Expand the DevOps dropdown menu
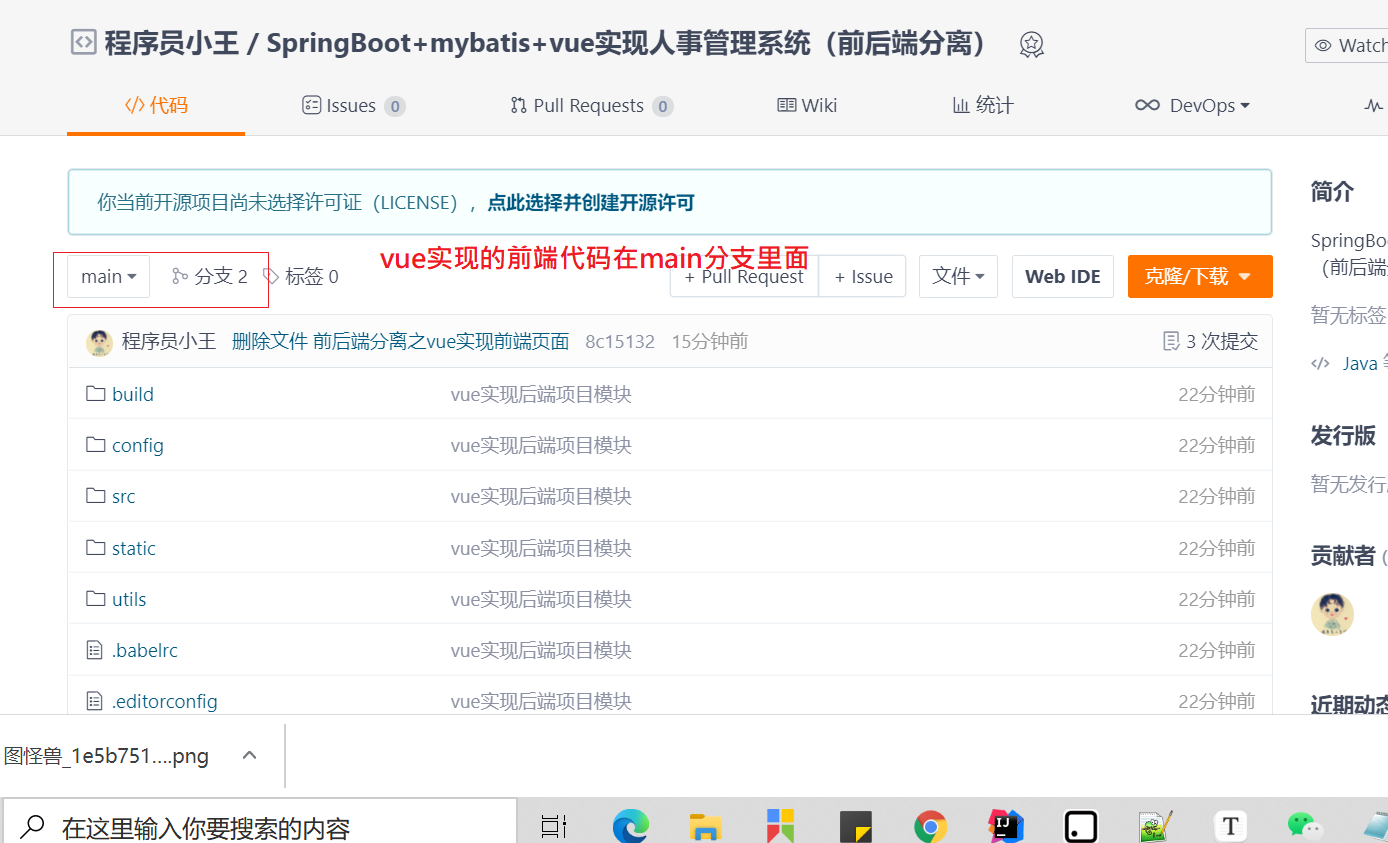 point(1192,106)
